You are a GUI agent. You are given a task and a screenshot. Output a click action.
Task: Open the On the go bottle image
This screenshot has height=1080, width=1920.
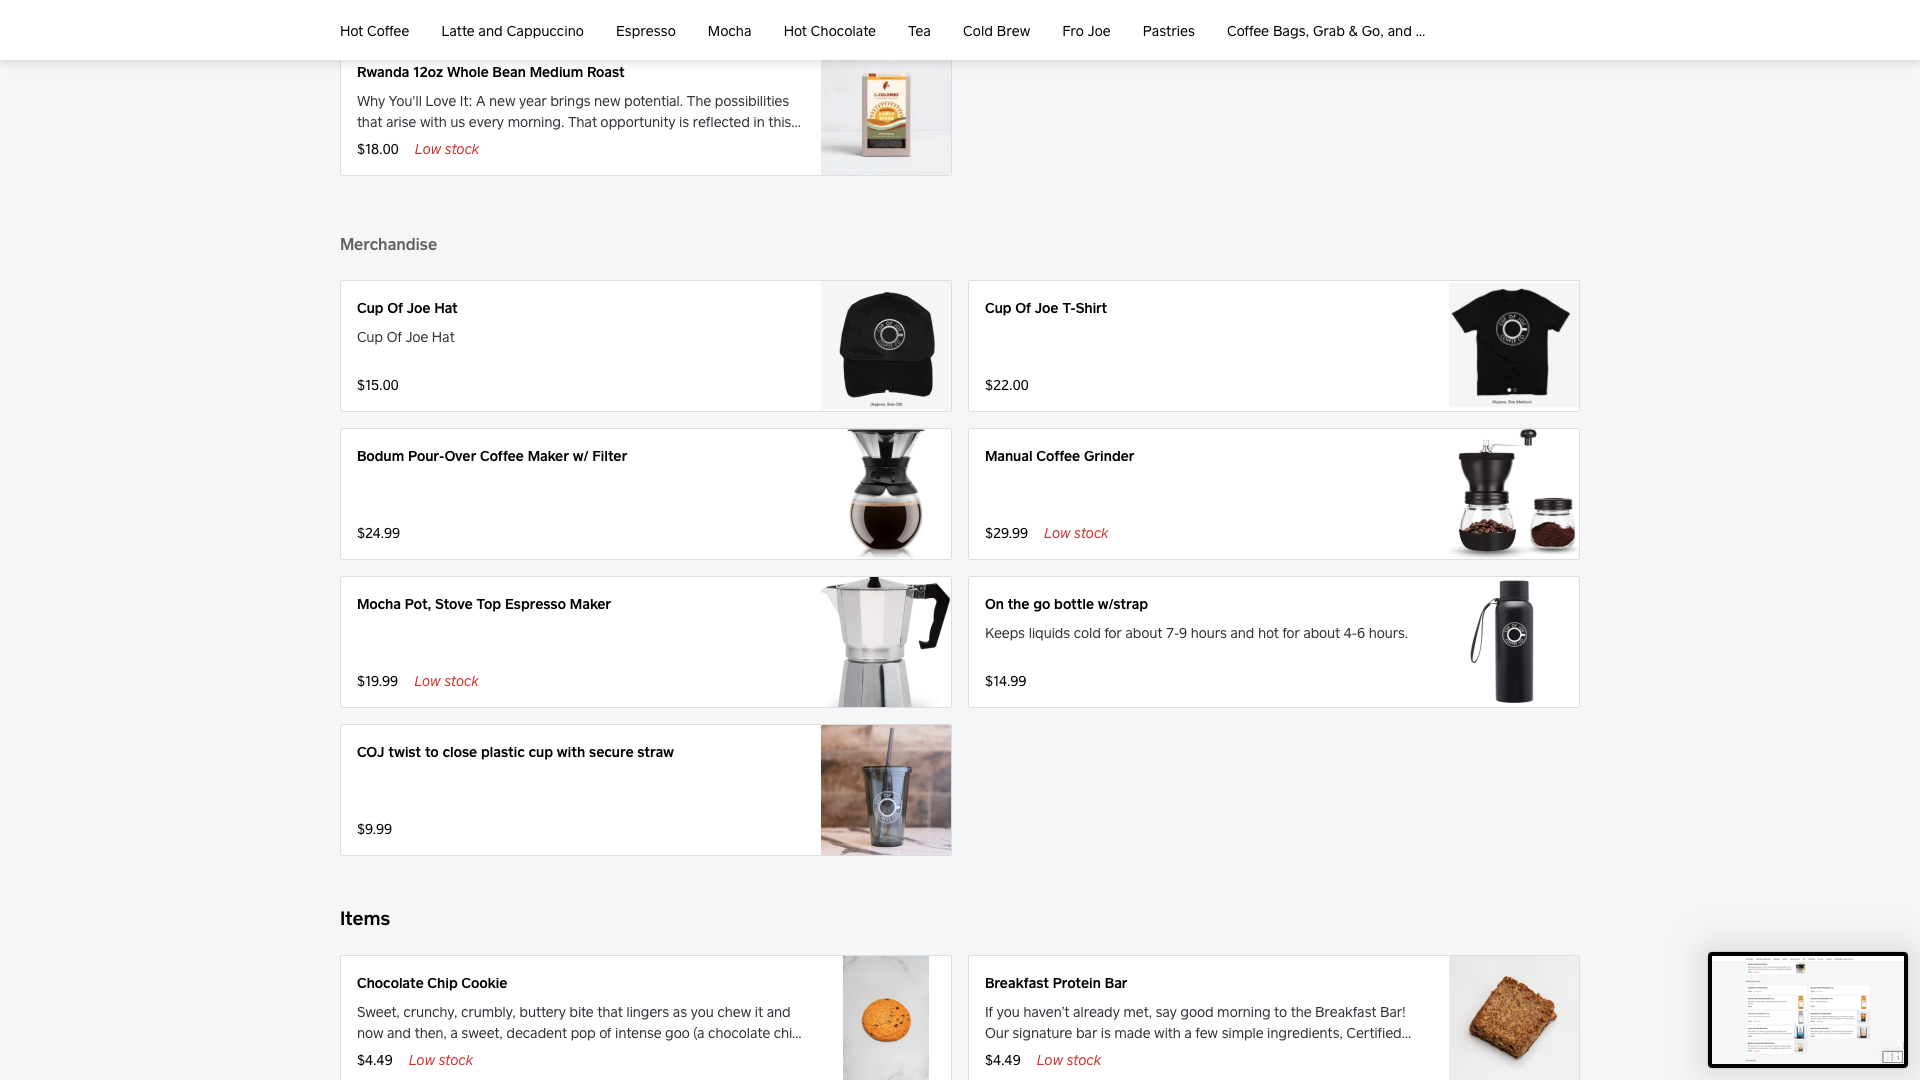1513,641
